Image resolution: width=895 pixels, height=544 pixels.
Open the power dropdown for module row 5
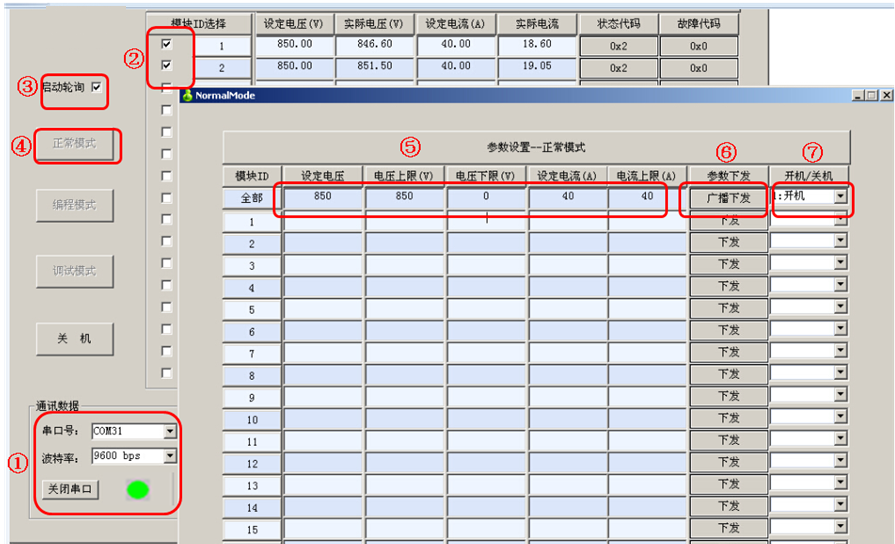pyautogui.click(x=840, y=307)
